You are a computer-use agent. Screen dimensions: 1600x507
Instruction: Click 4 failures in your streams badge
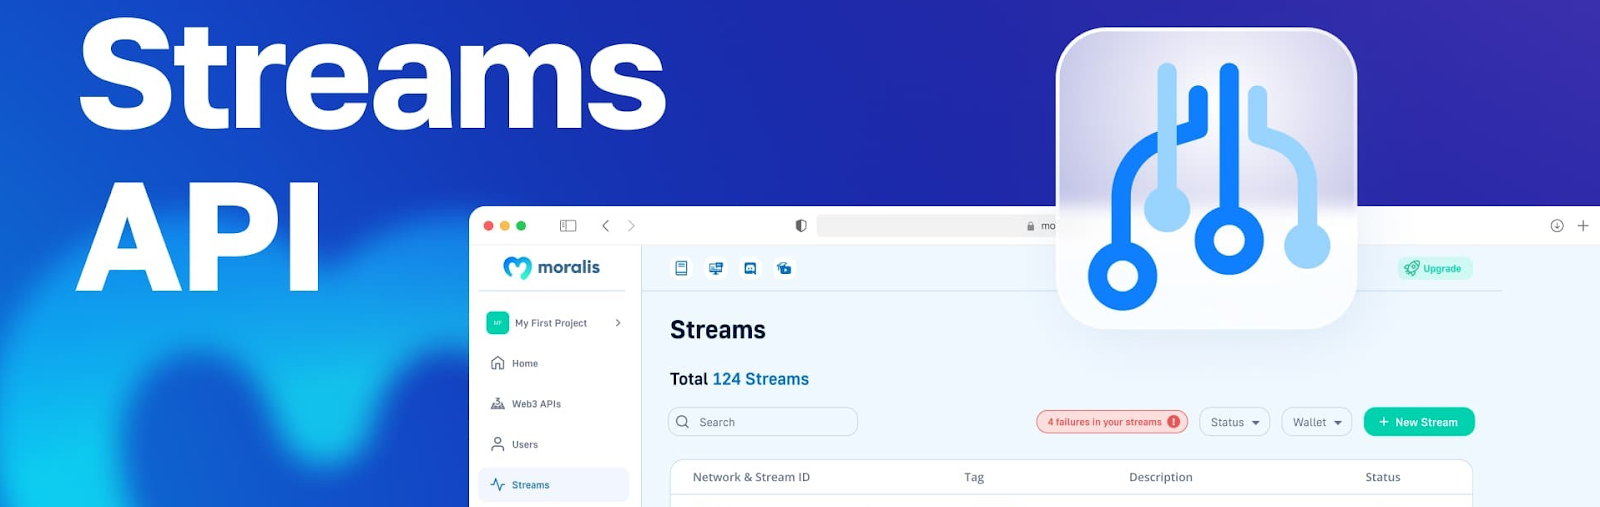[x=1112, y=422]
